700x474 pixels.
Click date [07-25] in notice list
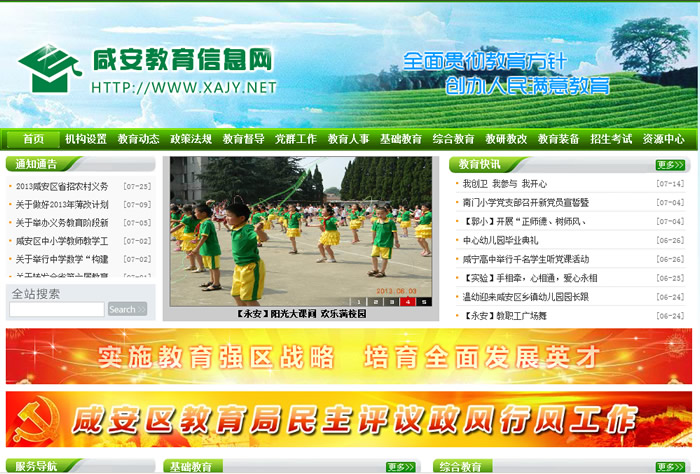[x=137, y=187]
